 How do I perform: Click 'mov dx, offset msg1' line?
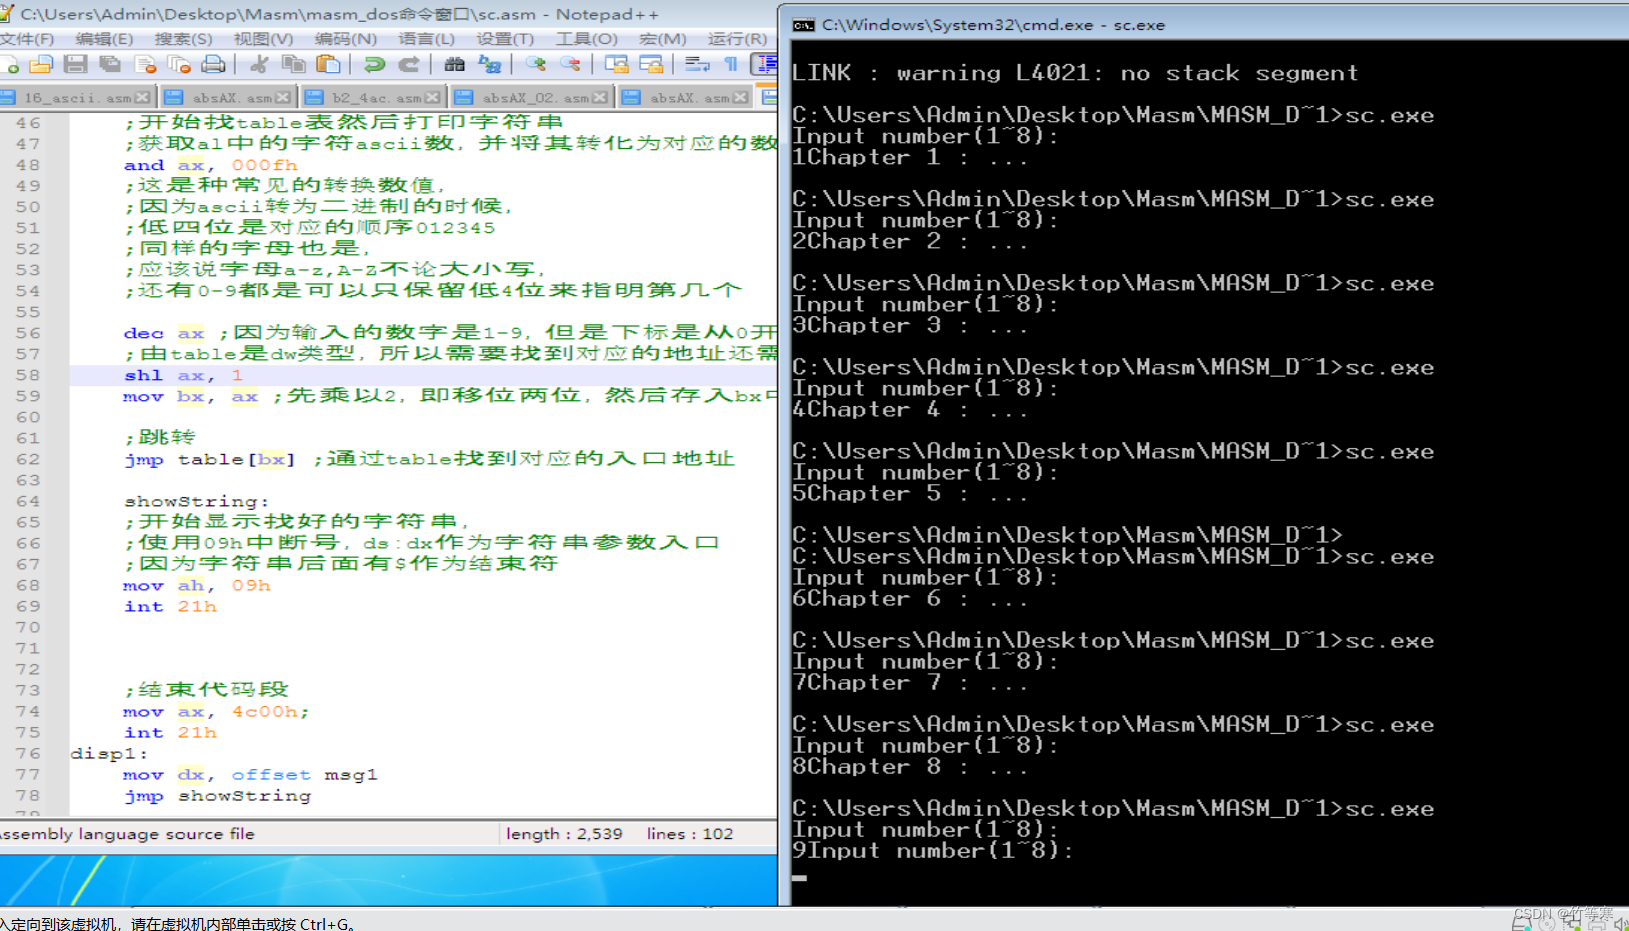(x=250, y=774)
